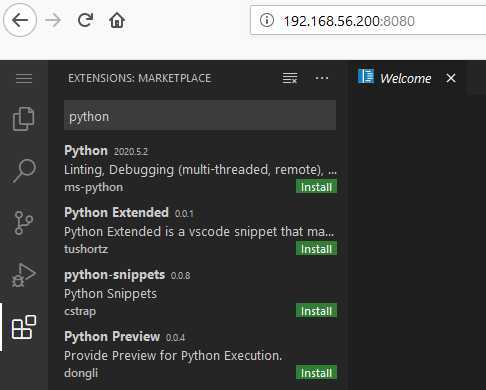Viewport: 486px width, 390px height.
Task: Open the Run and Debug view
Action: coord(24,275)
